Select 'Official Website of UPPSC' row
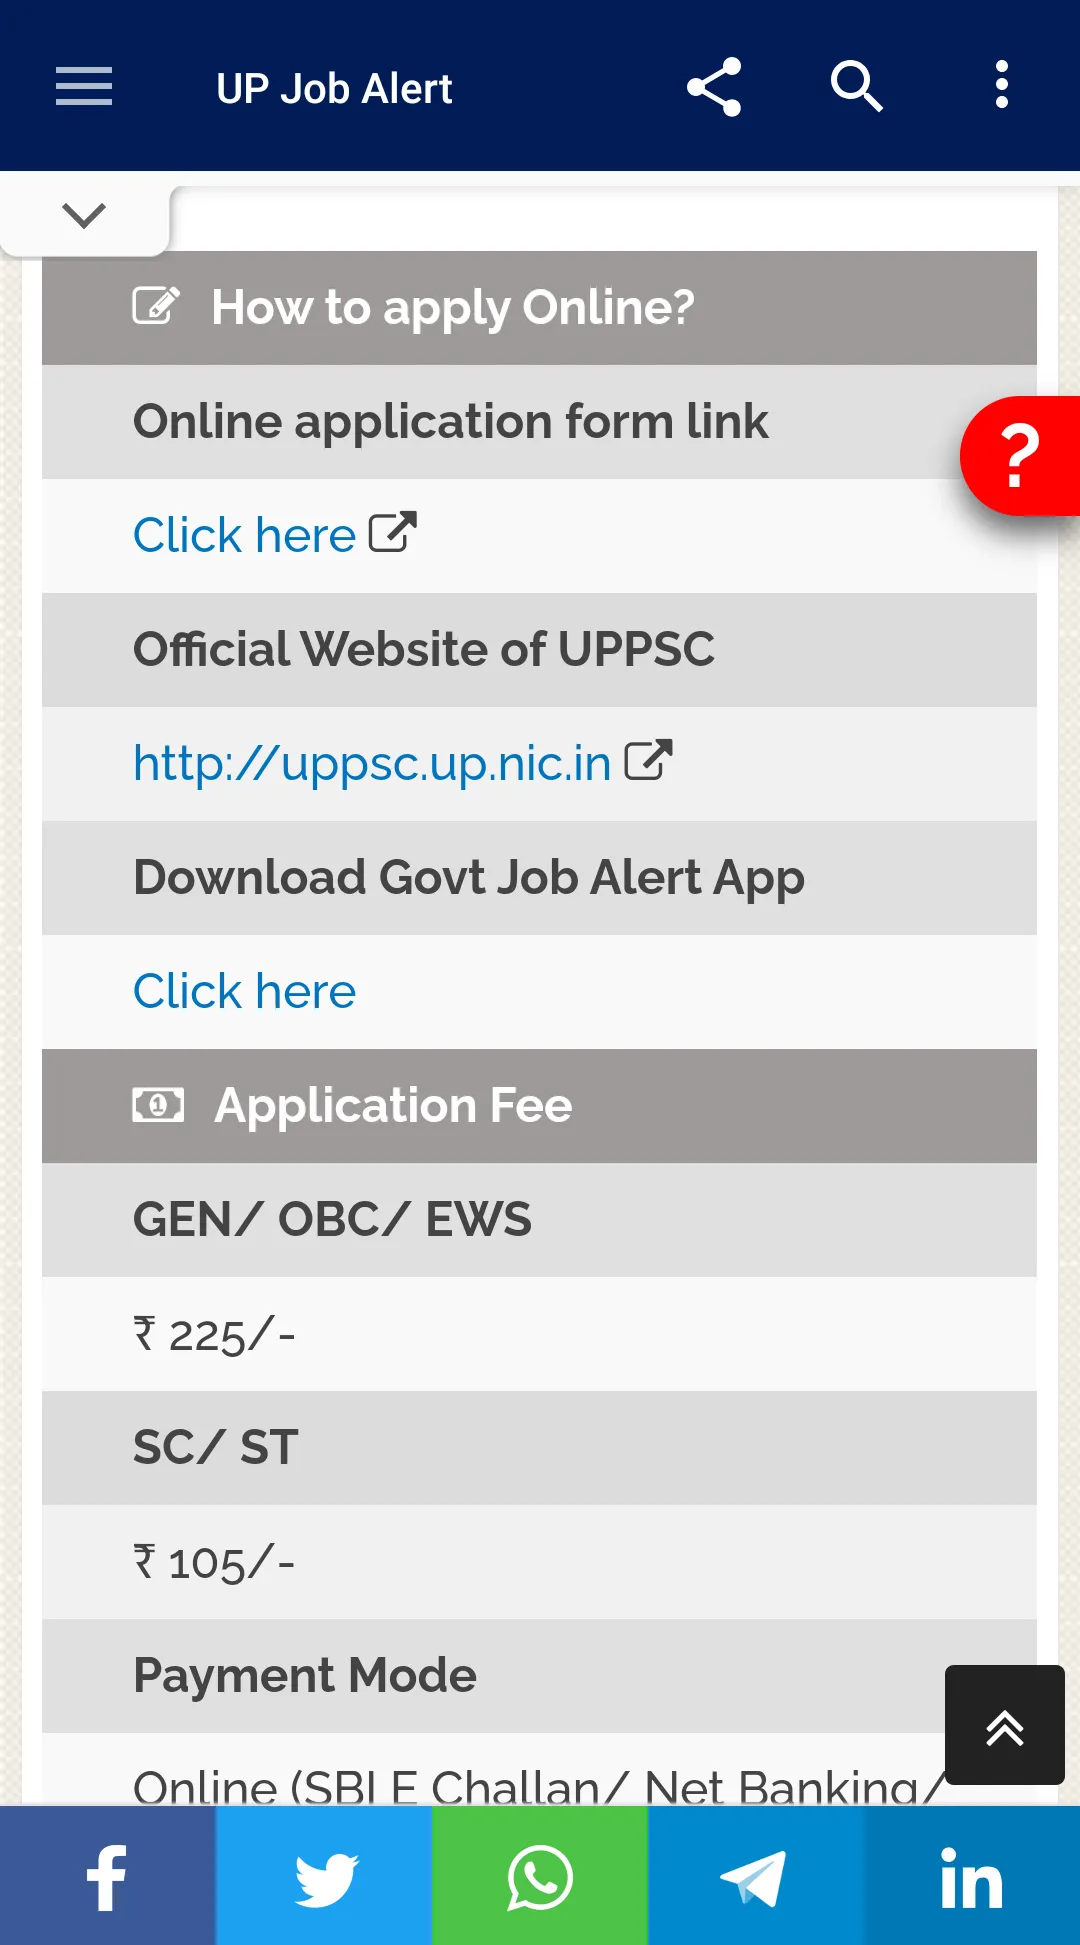Viewport: 1080px width, 1945px height. (x=539, y=650)
